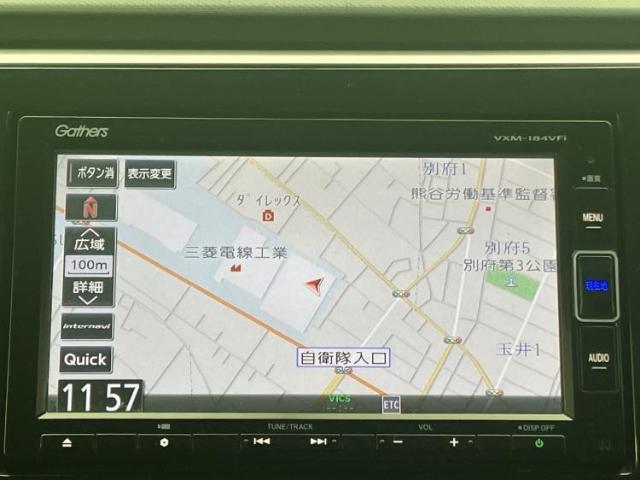
Task: Open the internavi service button
Action: pos(87,327)
